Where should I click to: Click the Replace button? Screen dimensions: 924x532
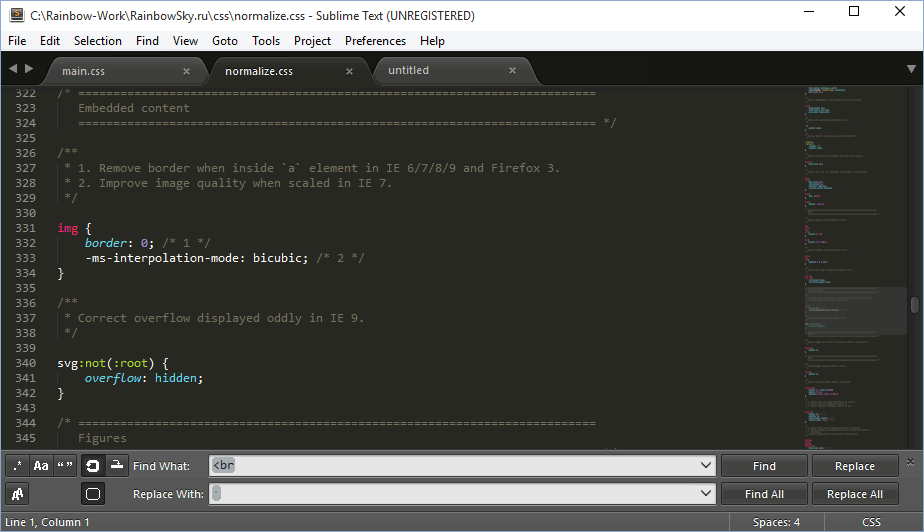point(854,465)
